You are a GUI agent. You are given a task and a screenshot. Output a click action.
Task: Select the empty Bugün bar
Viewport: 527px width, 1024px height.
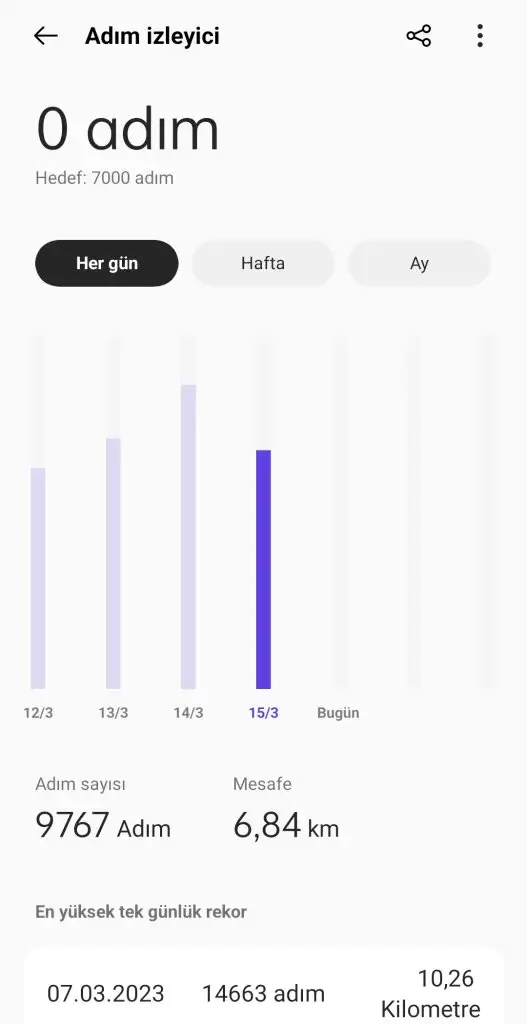[x=338, y=513]
